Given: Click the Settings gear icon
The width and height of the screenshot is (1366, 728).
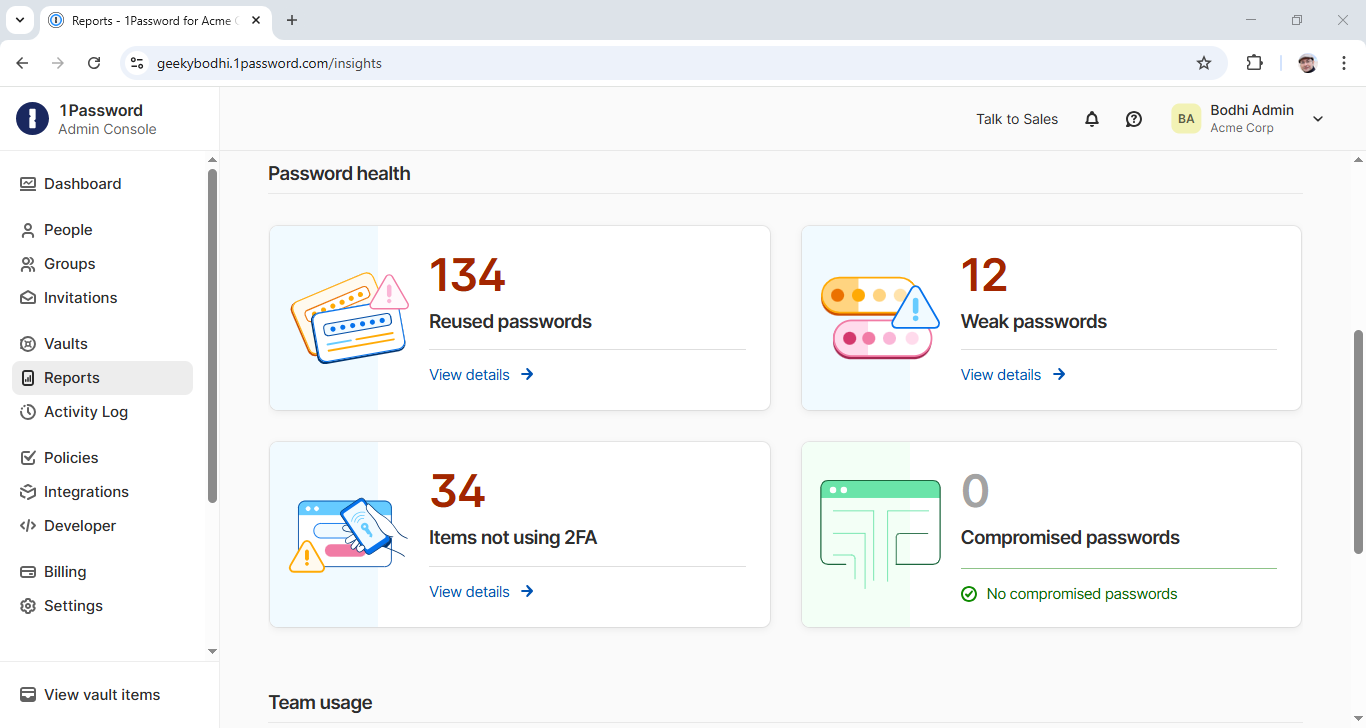Looking at the screenshot, I should point(28,606).
